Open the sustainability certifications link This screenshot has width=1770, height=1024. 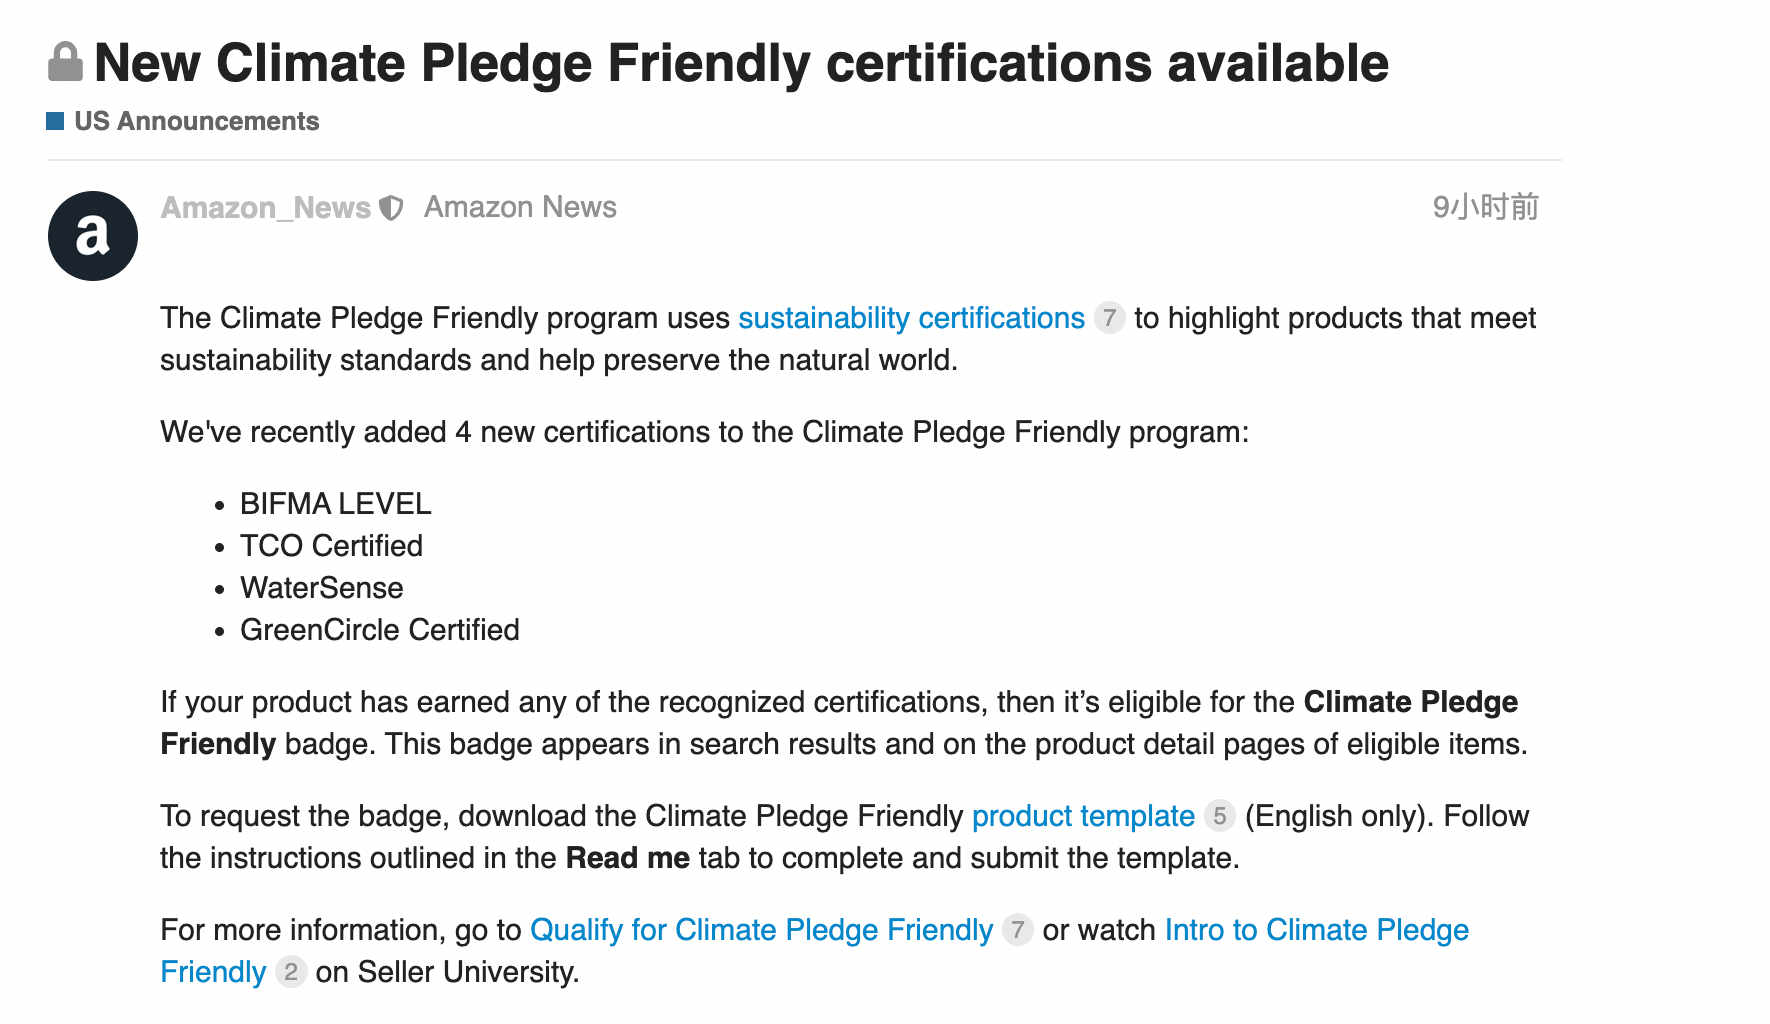(x=911, y=318)
